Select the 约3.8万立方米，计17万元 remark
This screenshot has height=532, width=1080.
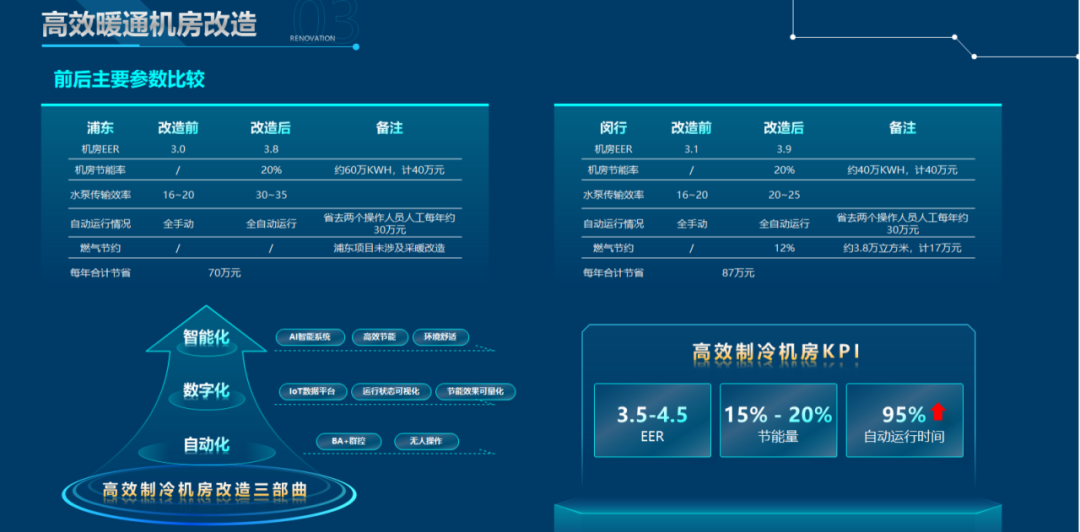coord(902,248)
